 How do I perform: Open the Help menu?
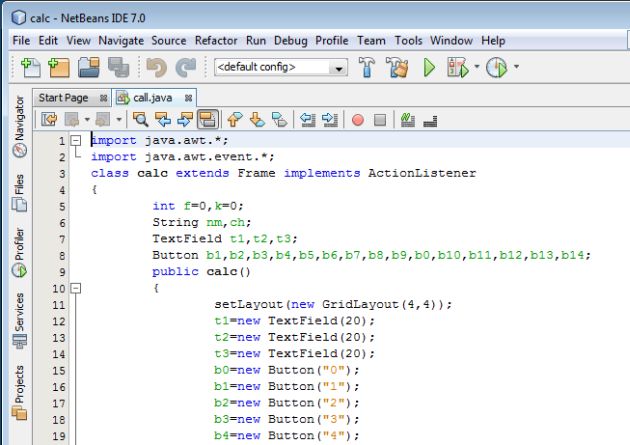tap(493, 41)
